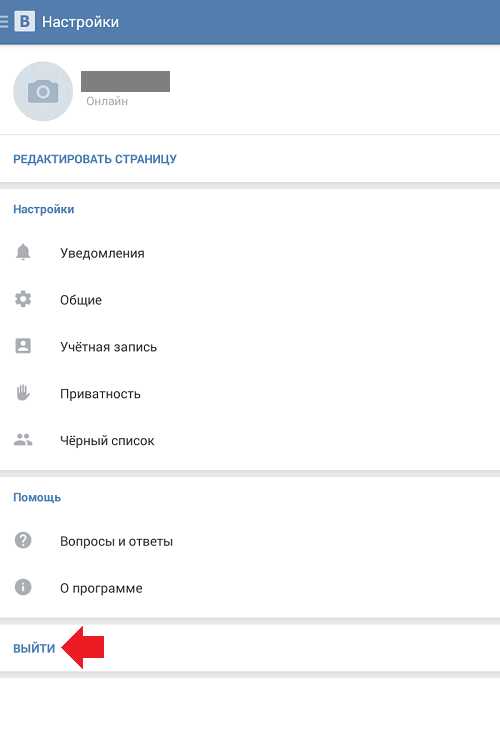Click the question mark help icon
Viewport: 500px width, 732px height.
coord(23,540)
